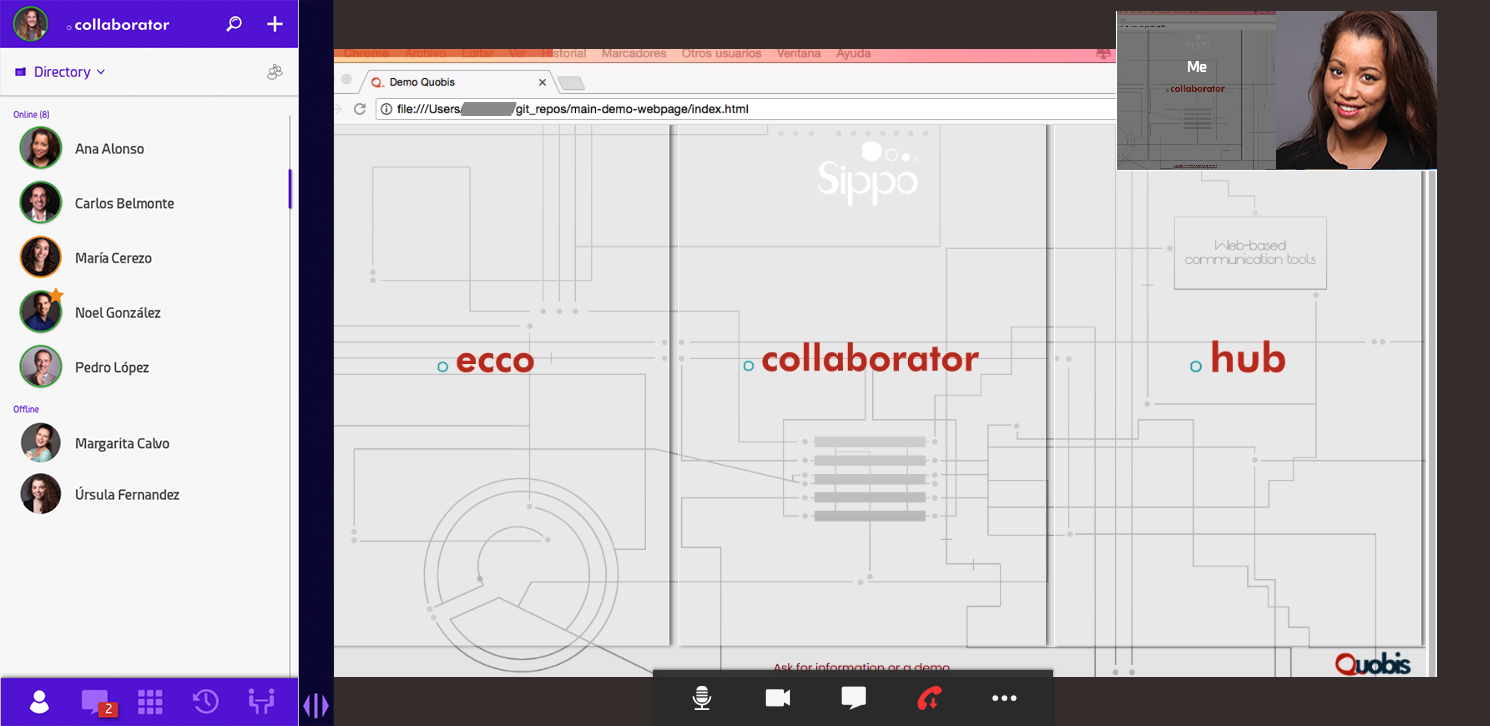Add new contact with plus icon

275,24
